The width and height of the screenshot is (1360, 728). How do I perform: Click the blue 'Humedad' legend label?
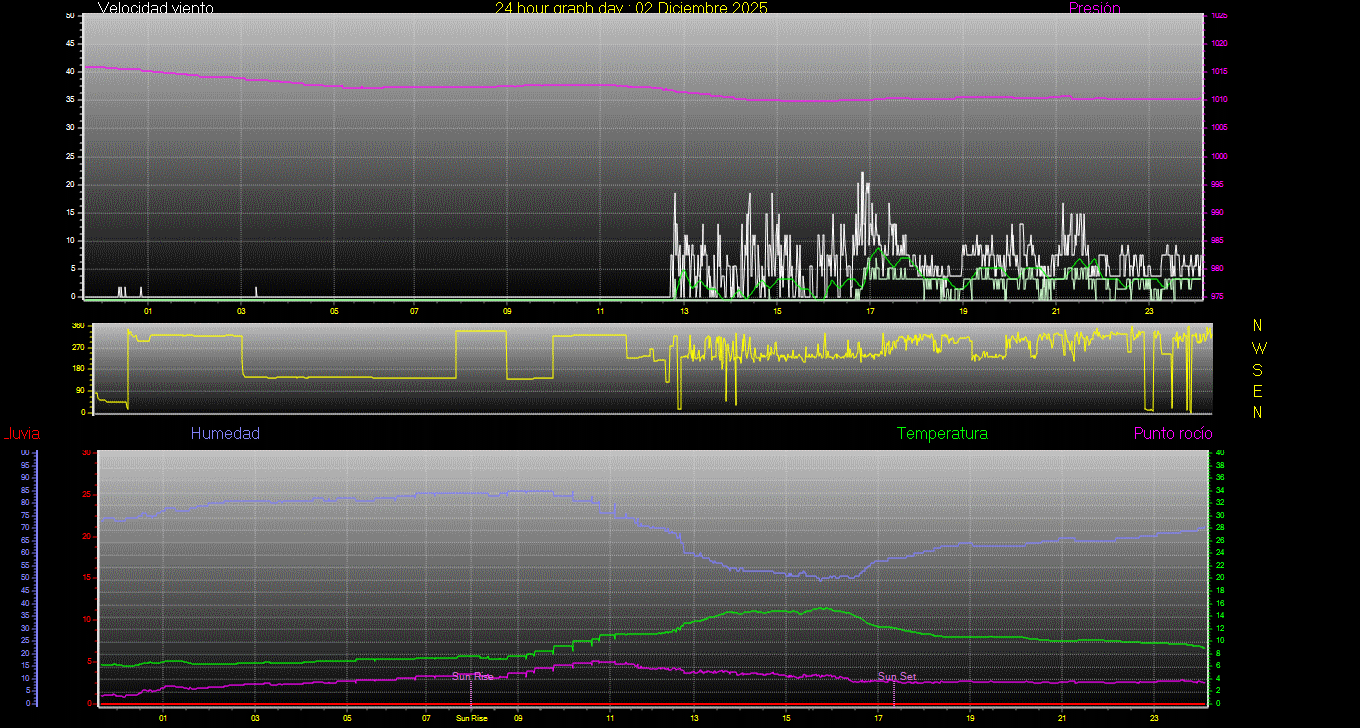pos(225,433)
